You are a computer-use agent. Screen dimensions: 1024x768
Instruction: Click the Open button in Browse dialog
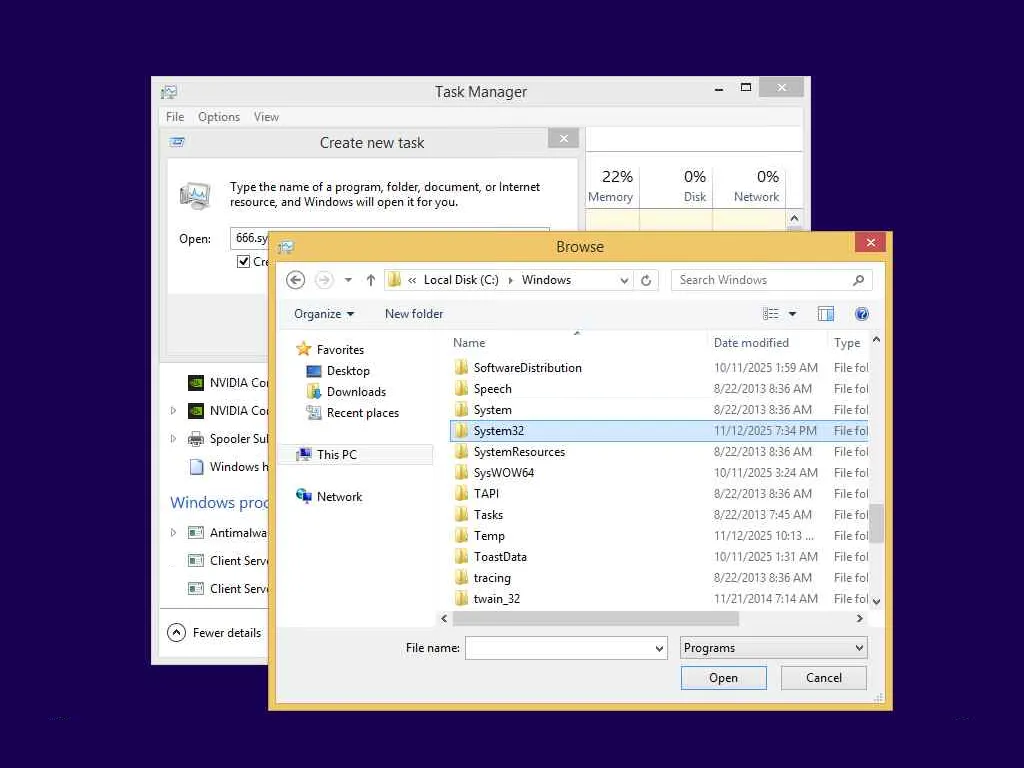coord(724,678)
